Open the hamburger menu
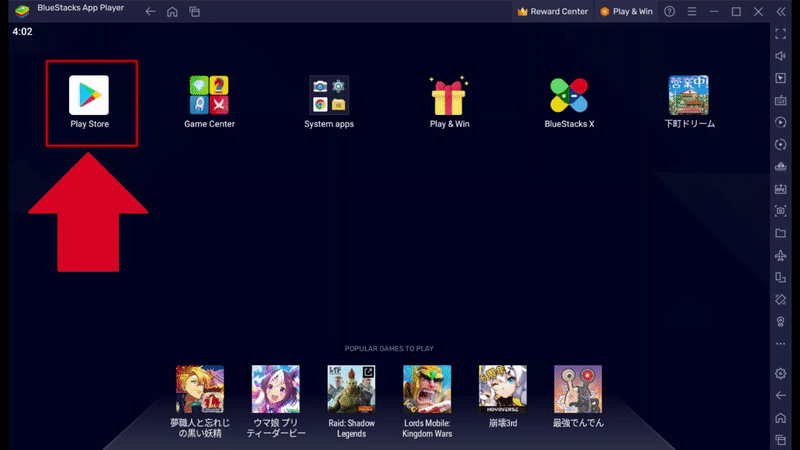The height and width of the screenshot is (450, 800). (x=692, y=11)
